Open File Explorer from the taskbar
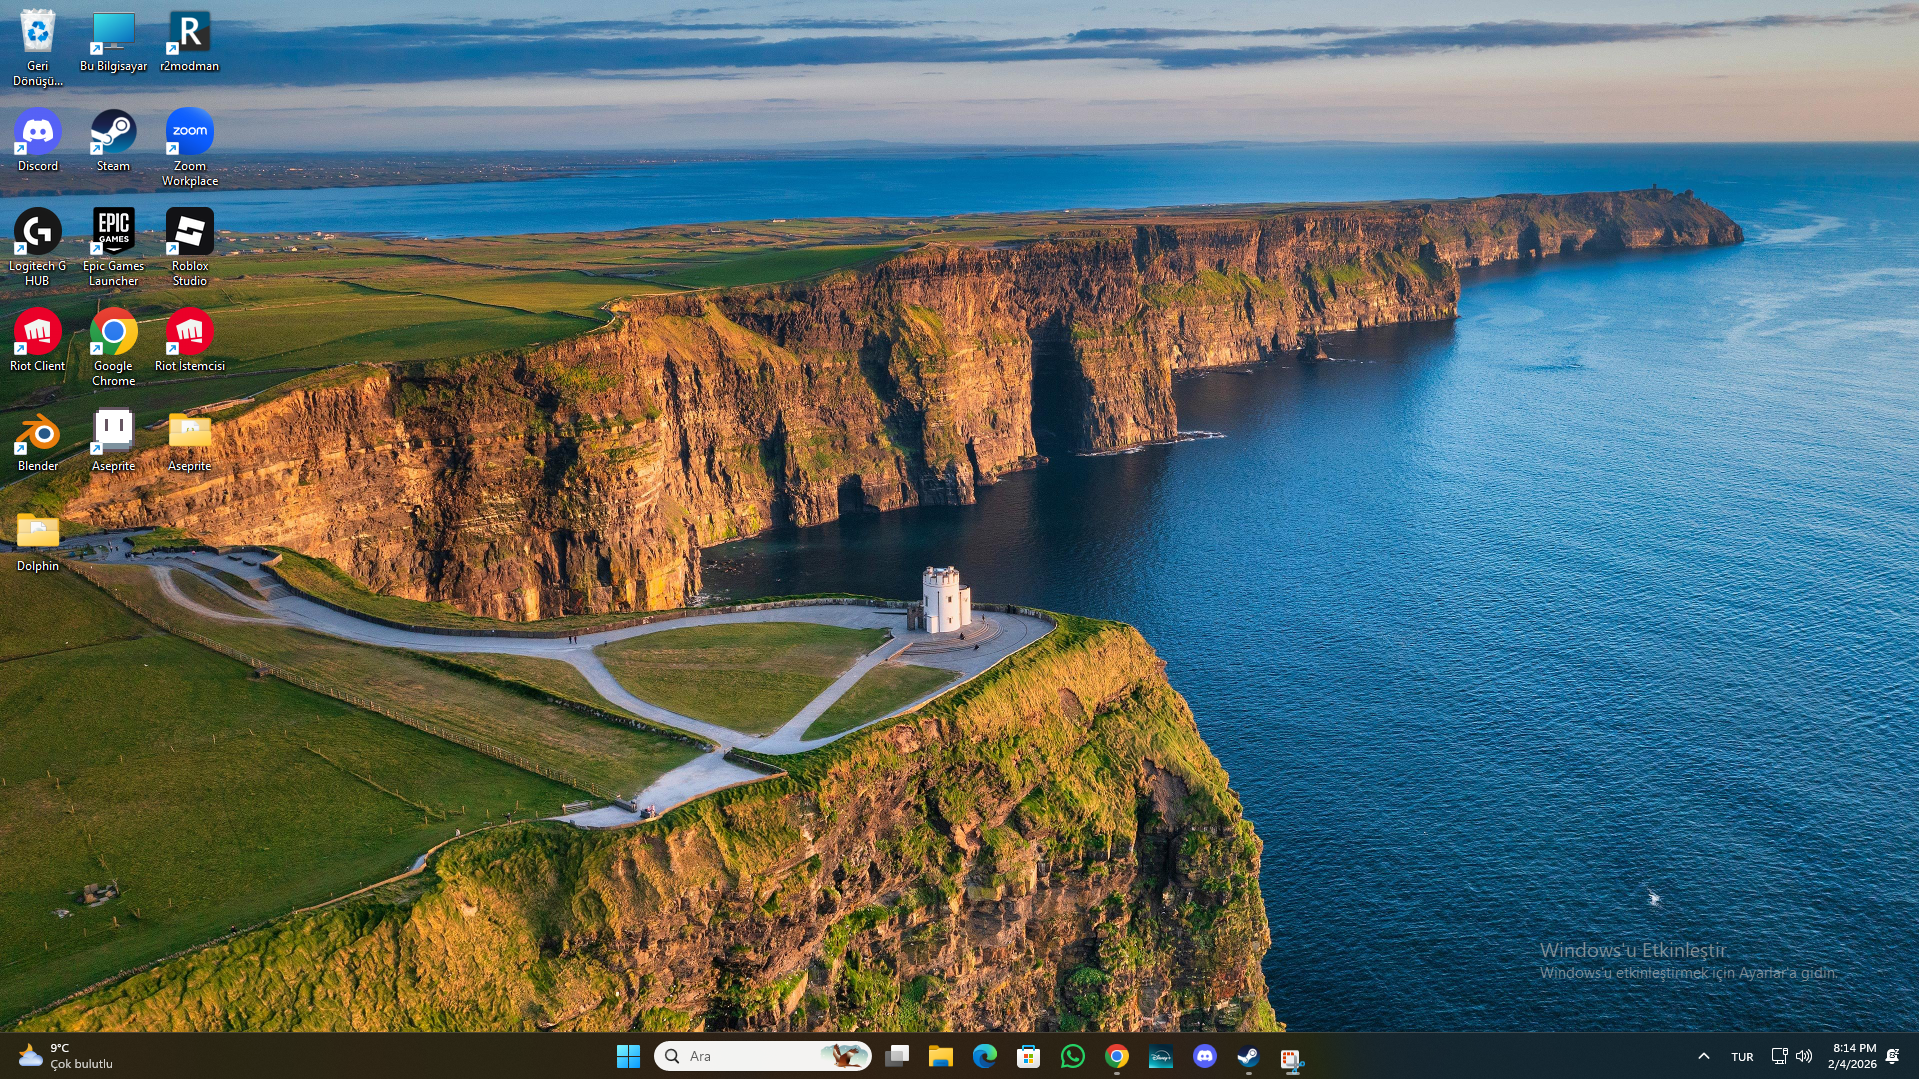 941,1056
